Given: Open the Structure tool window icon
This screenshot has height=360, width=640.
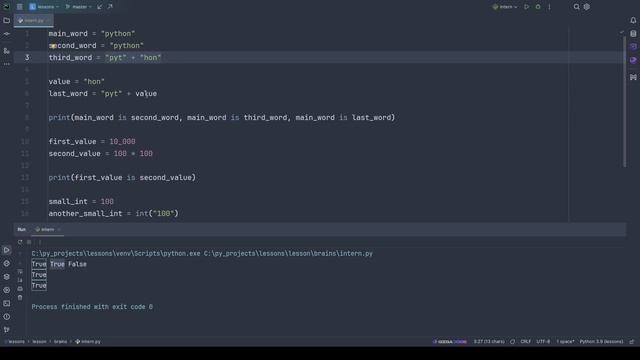Looking at the screenshot, I should (x=7, y=51).
